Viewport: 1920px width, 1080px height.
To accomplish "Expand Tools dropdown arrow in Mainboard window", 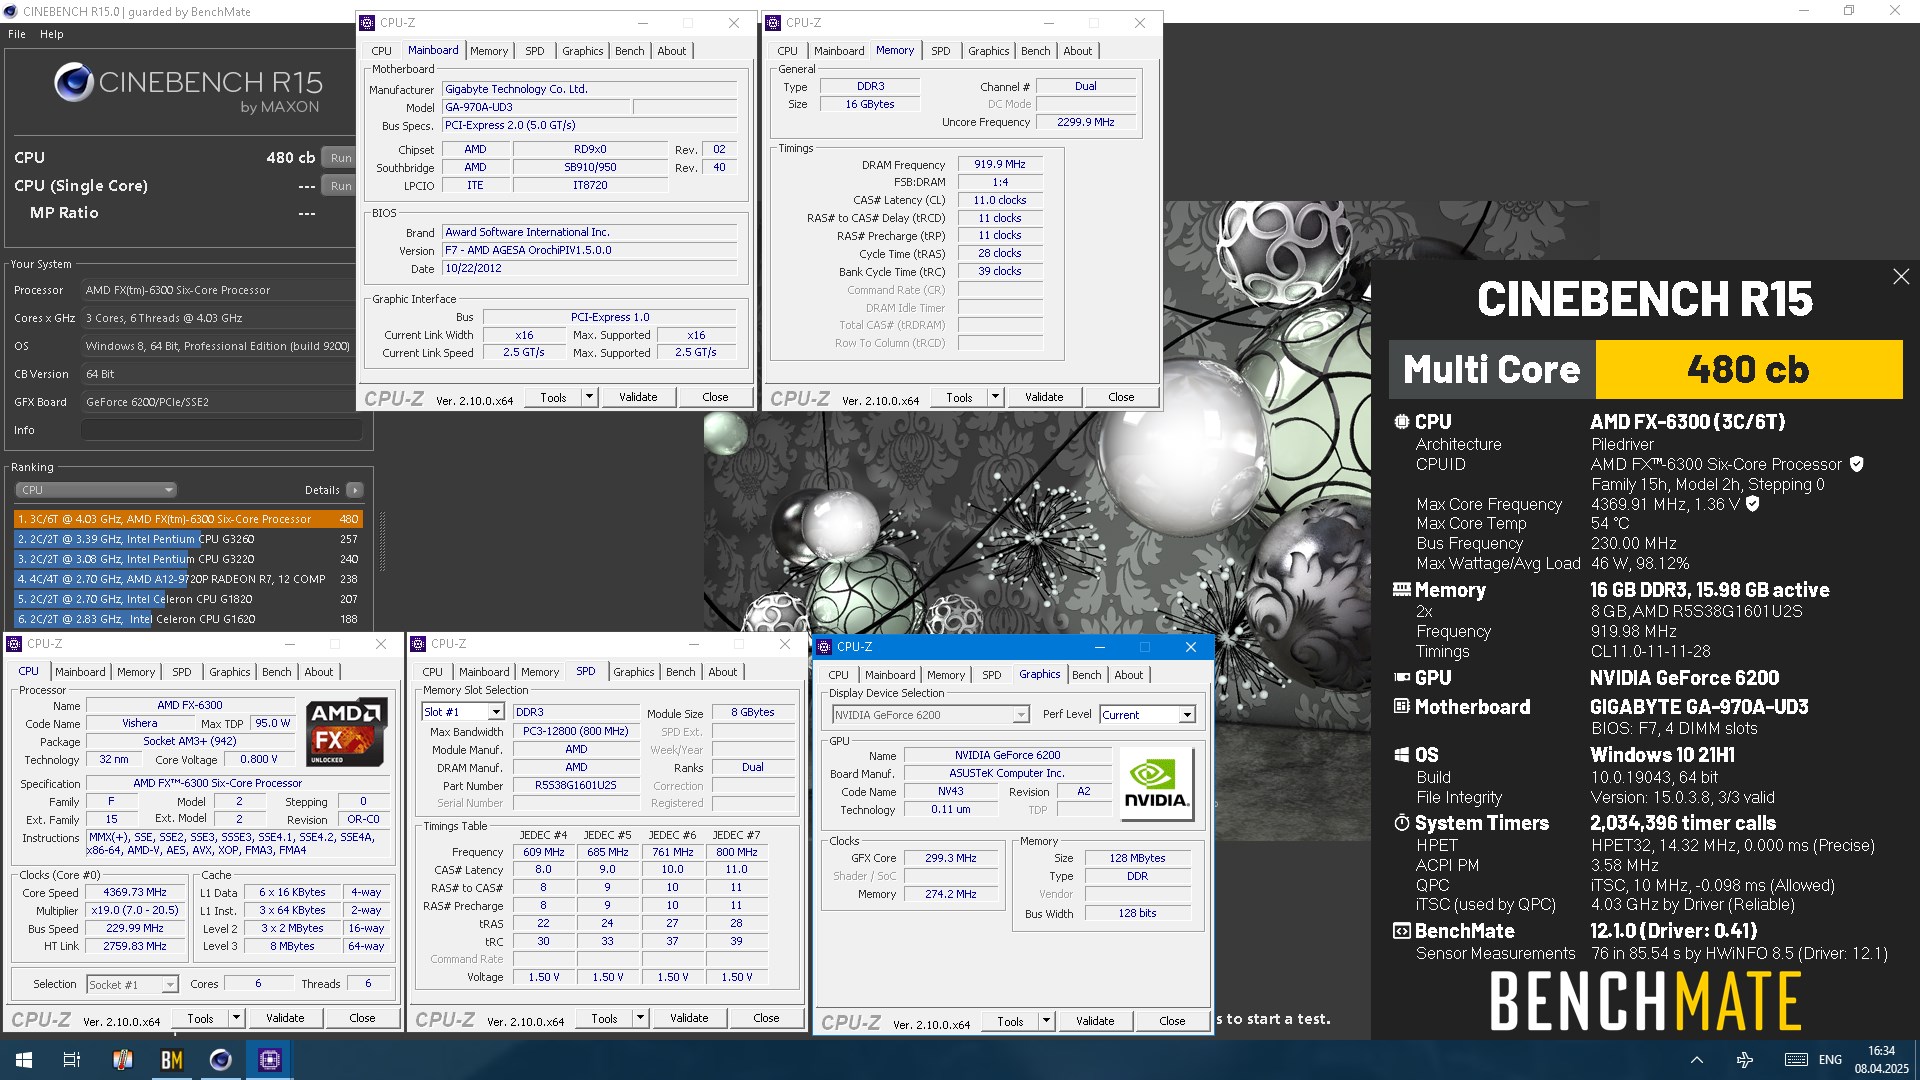I will (589, 397).
